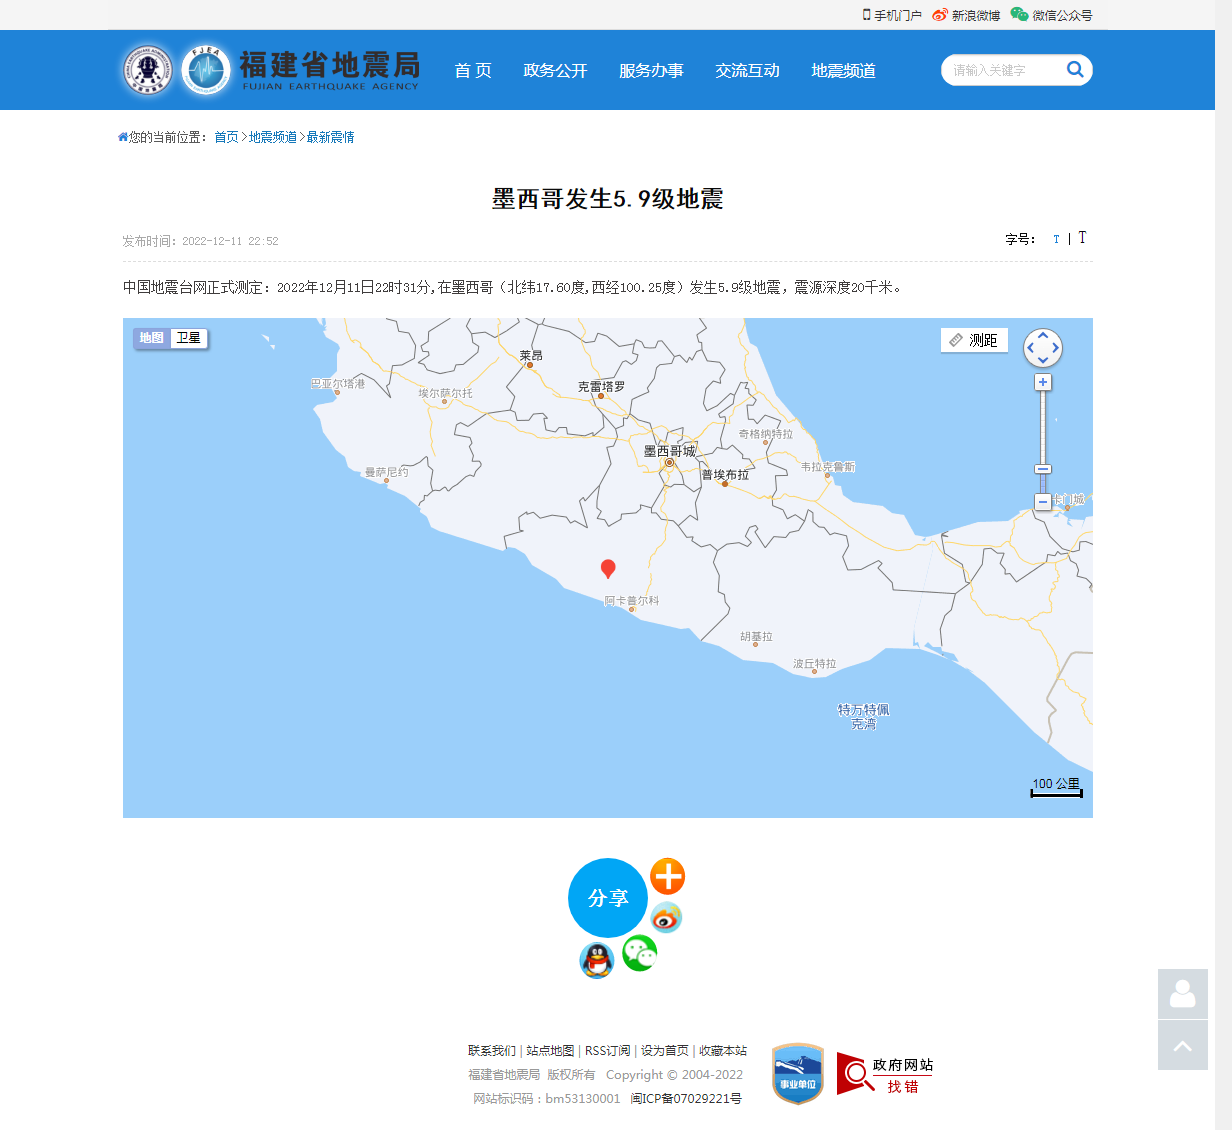The width and height of the screenshot is (1232, 1130).
Task: Open the user profile floating button
Action: tap(1182, 994)
